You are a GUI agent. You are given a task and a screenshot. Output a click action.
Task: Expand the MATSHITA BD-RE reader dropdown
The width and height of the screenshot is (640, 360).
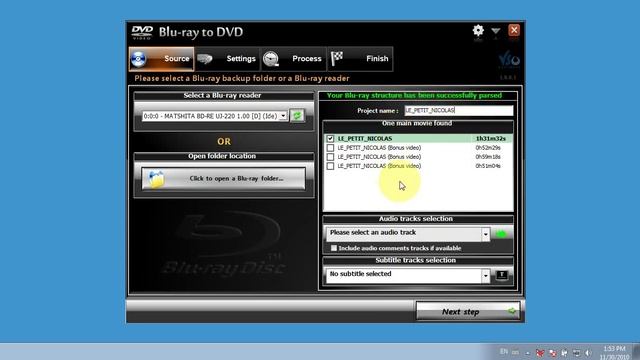(x=283, y=116)
